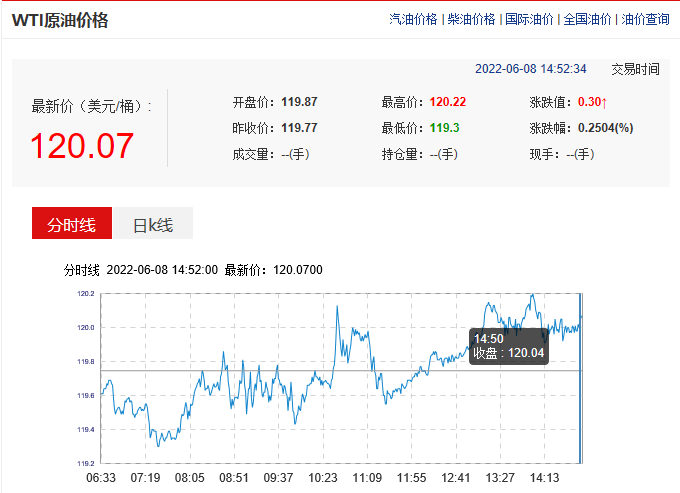Click the green 最低价 value 119.3
The image size is (680, 493).
[x=445, y=128]
